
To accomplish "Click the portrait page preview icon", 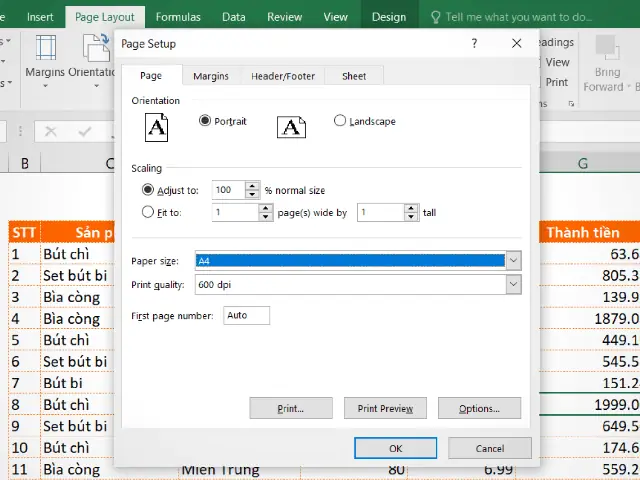I will click(156, 127).
